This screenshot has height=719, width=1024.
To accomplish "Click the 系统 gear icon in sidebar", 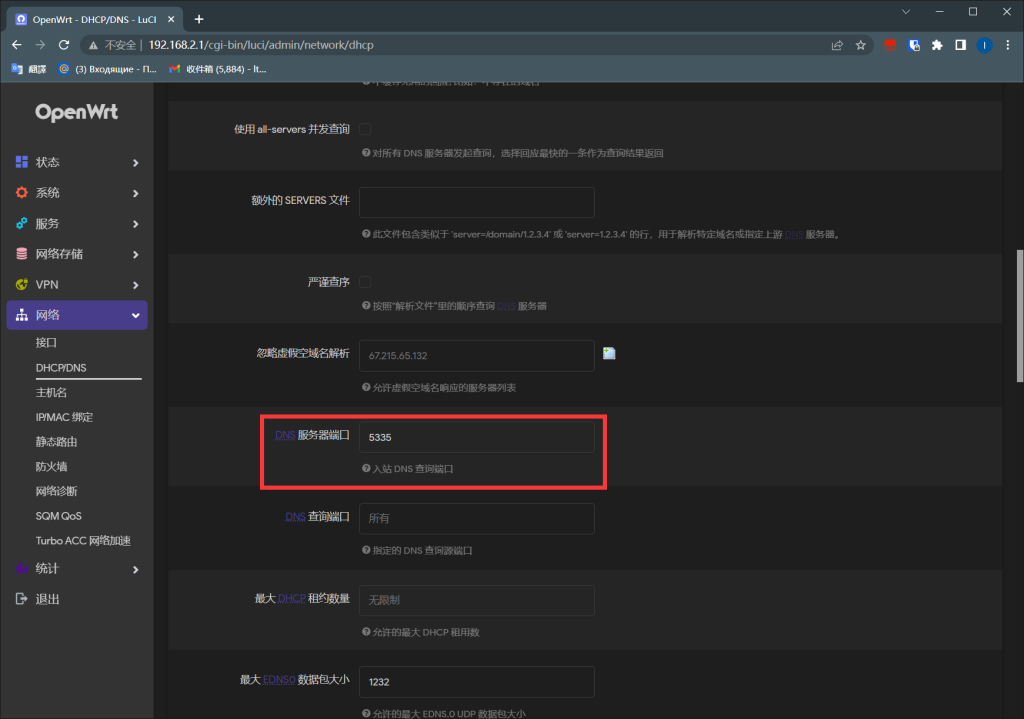I will 21,192.
